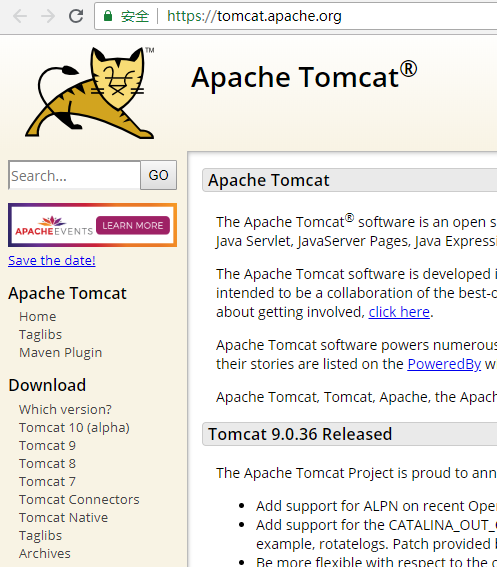Click the browser back arrow
Image resolution: width=497 pixels, height=567 pixels.
tap(20, 16)
